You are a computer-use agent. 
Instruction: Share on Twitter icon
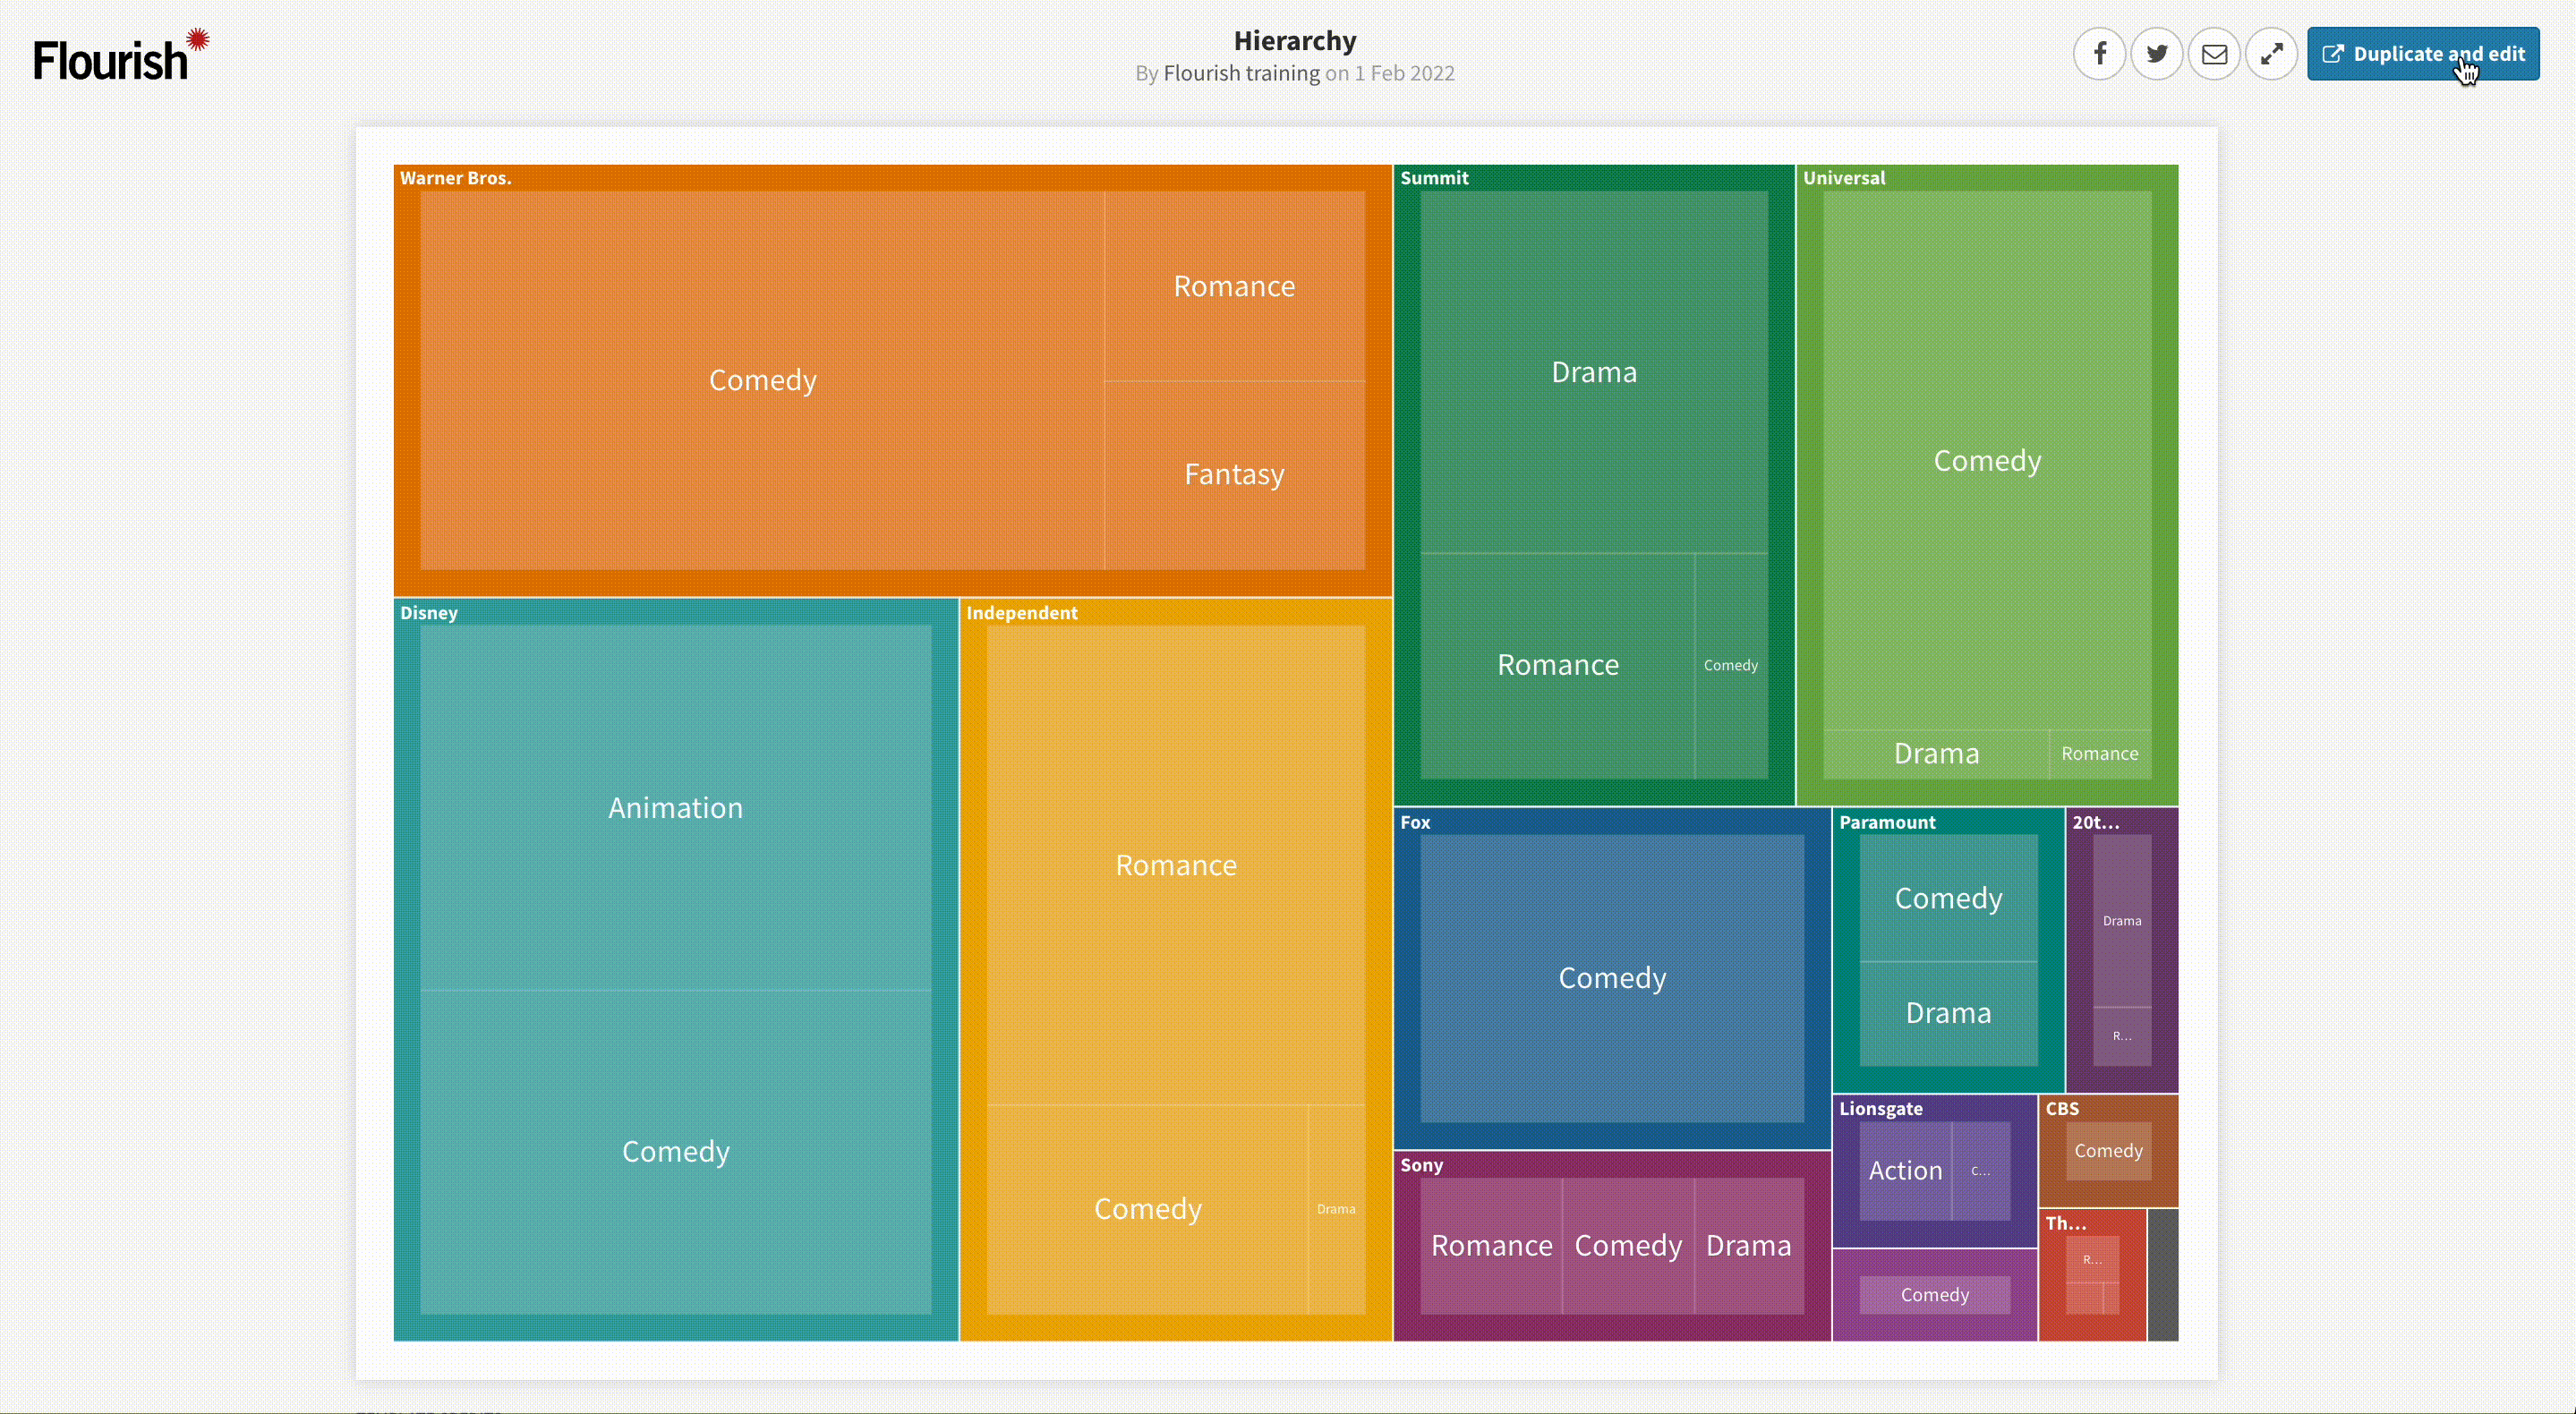(2157, 54)
